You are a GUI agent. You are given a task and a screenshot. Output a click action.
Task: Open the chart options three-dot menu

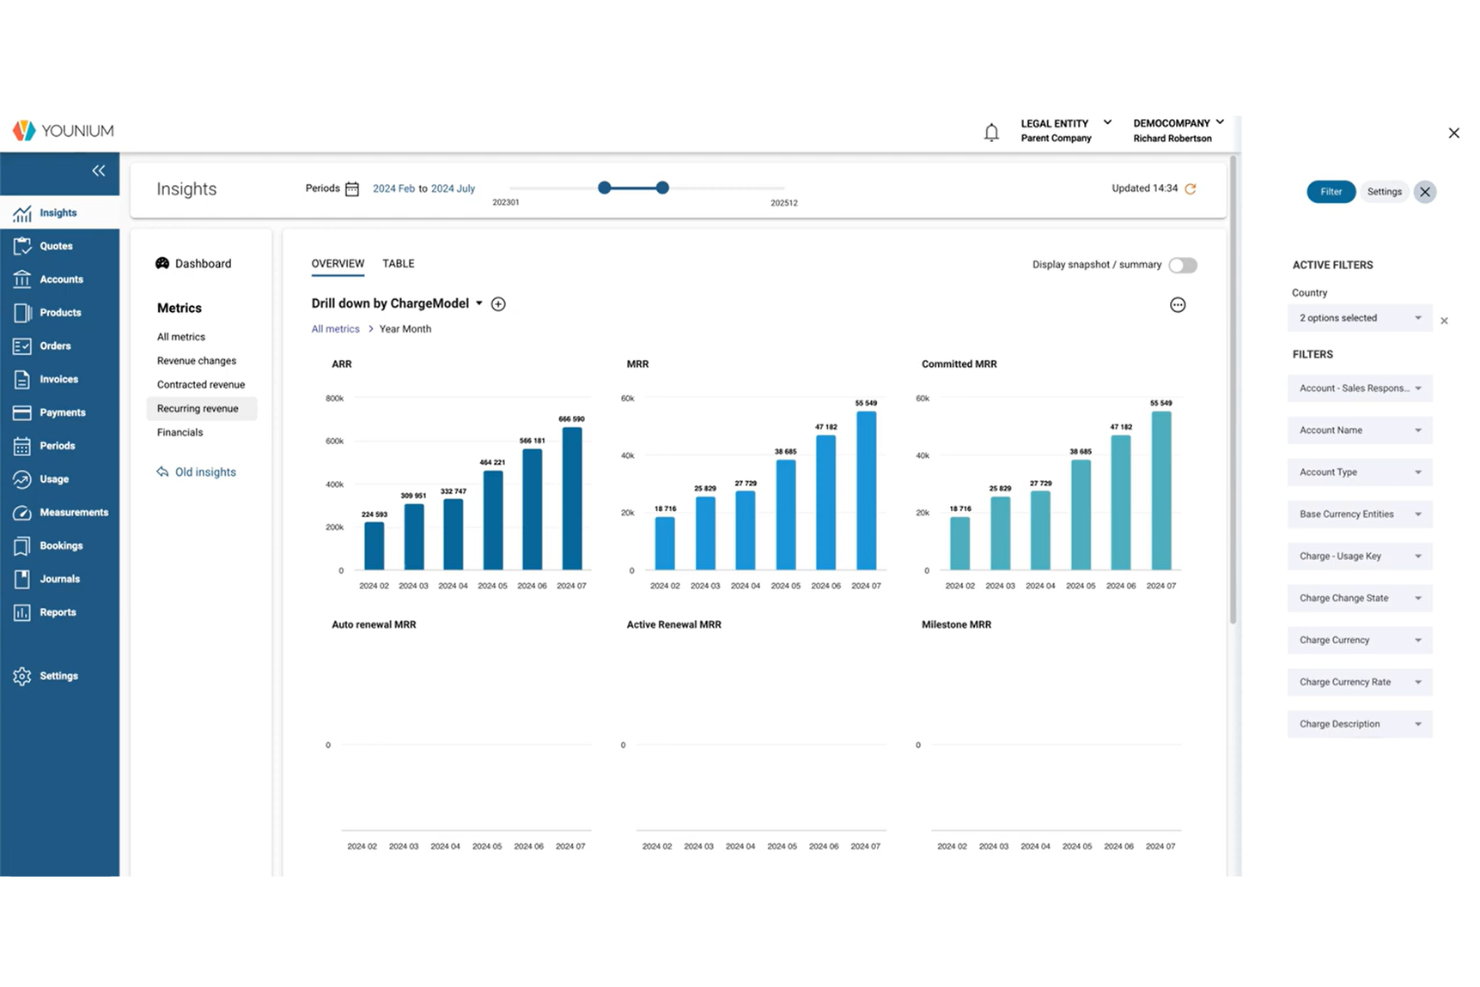(1177, 305)
